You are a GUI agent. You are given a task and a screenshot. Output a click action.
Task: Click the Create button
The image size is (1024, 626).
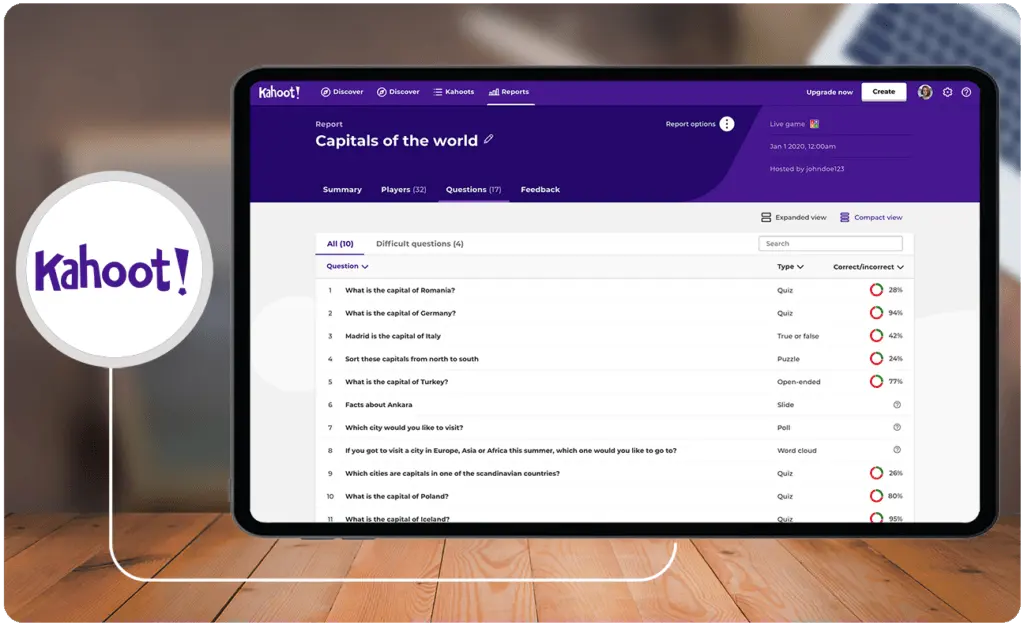(884, 92)
